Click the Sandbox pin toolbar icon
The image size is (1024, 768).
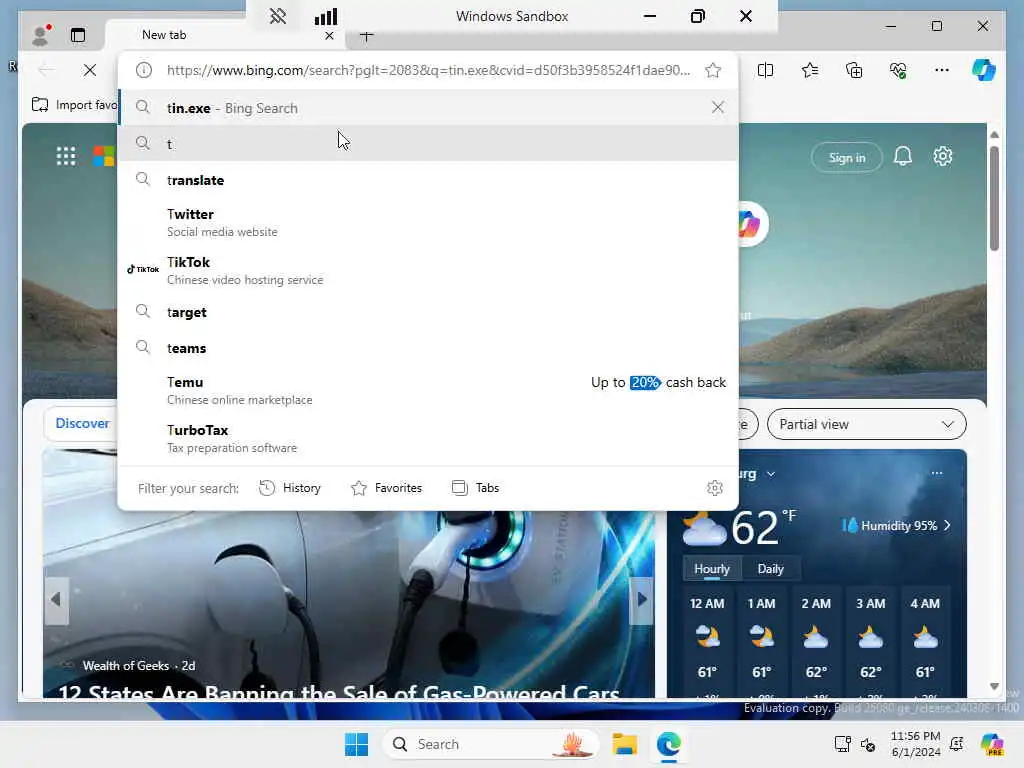278,16
